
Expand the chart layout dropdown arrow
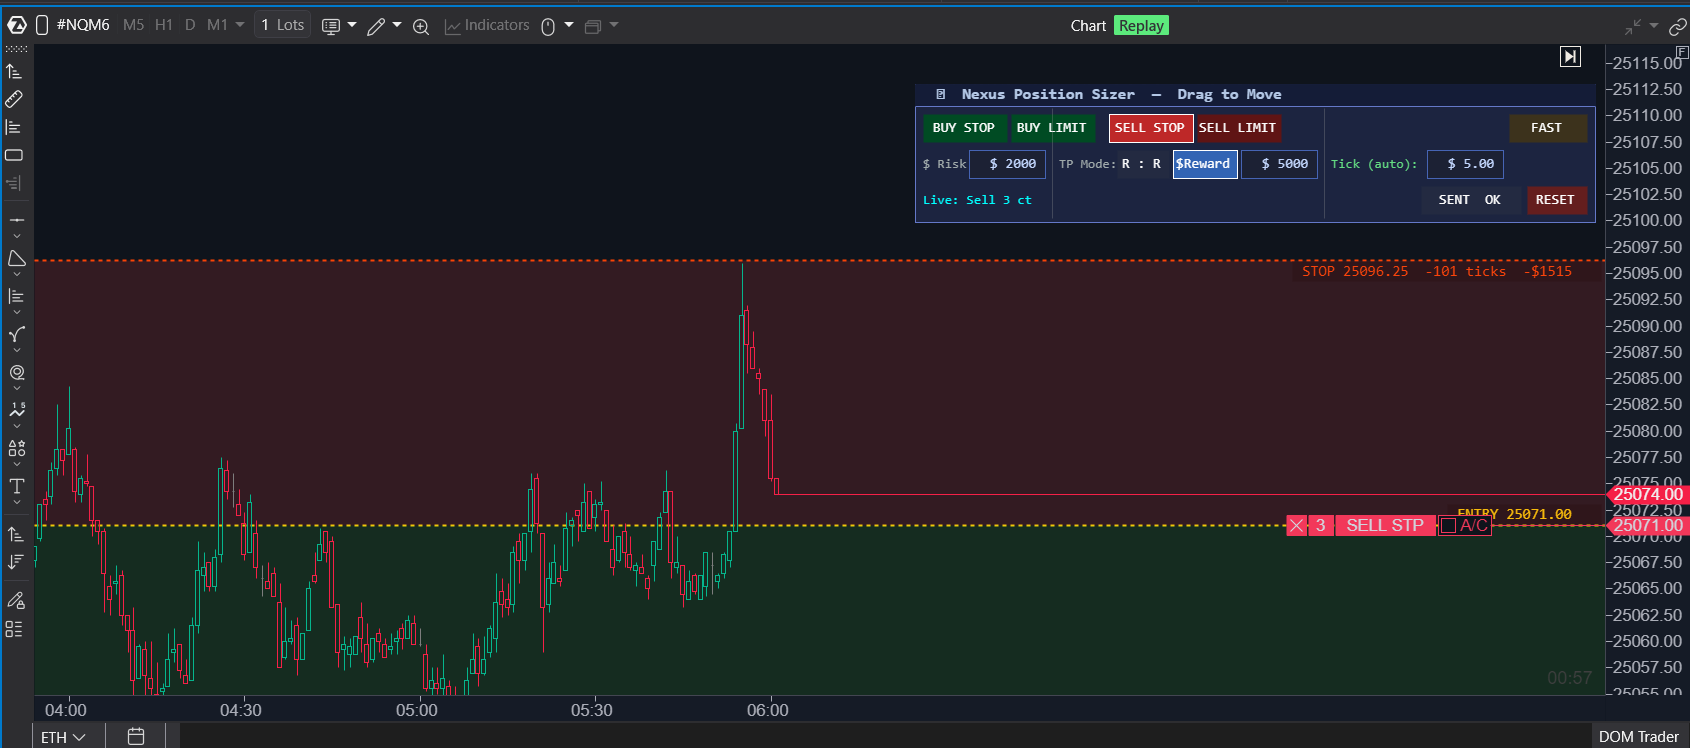[x=614, y=25]
